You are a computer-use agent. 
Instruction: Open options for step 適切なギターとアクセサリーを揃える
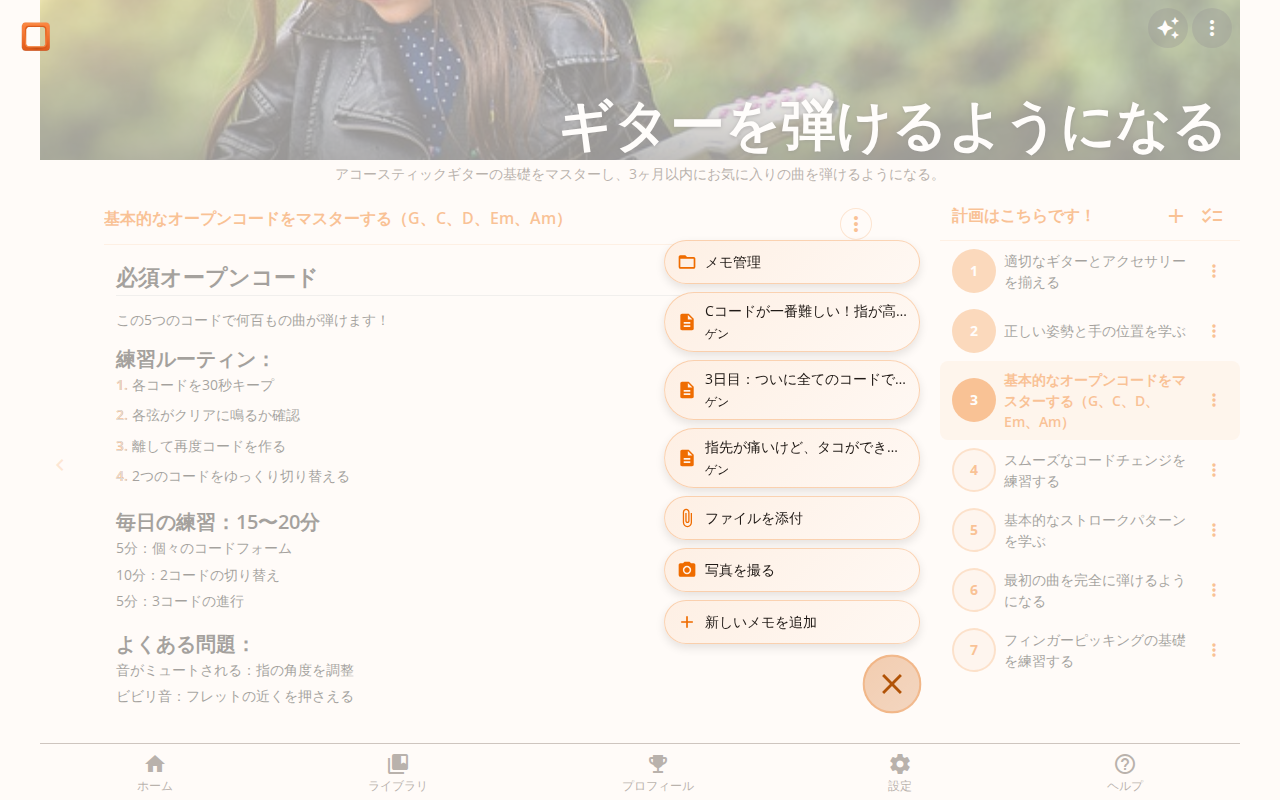click(1214, 271)
